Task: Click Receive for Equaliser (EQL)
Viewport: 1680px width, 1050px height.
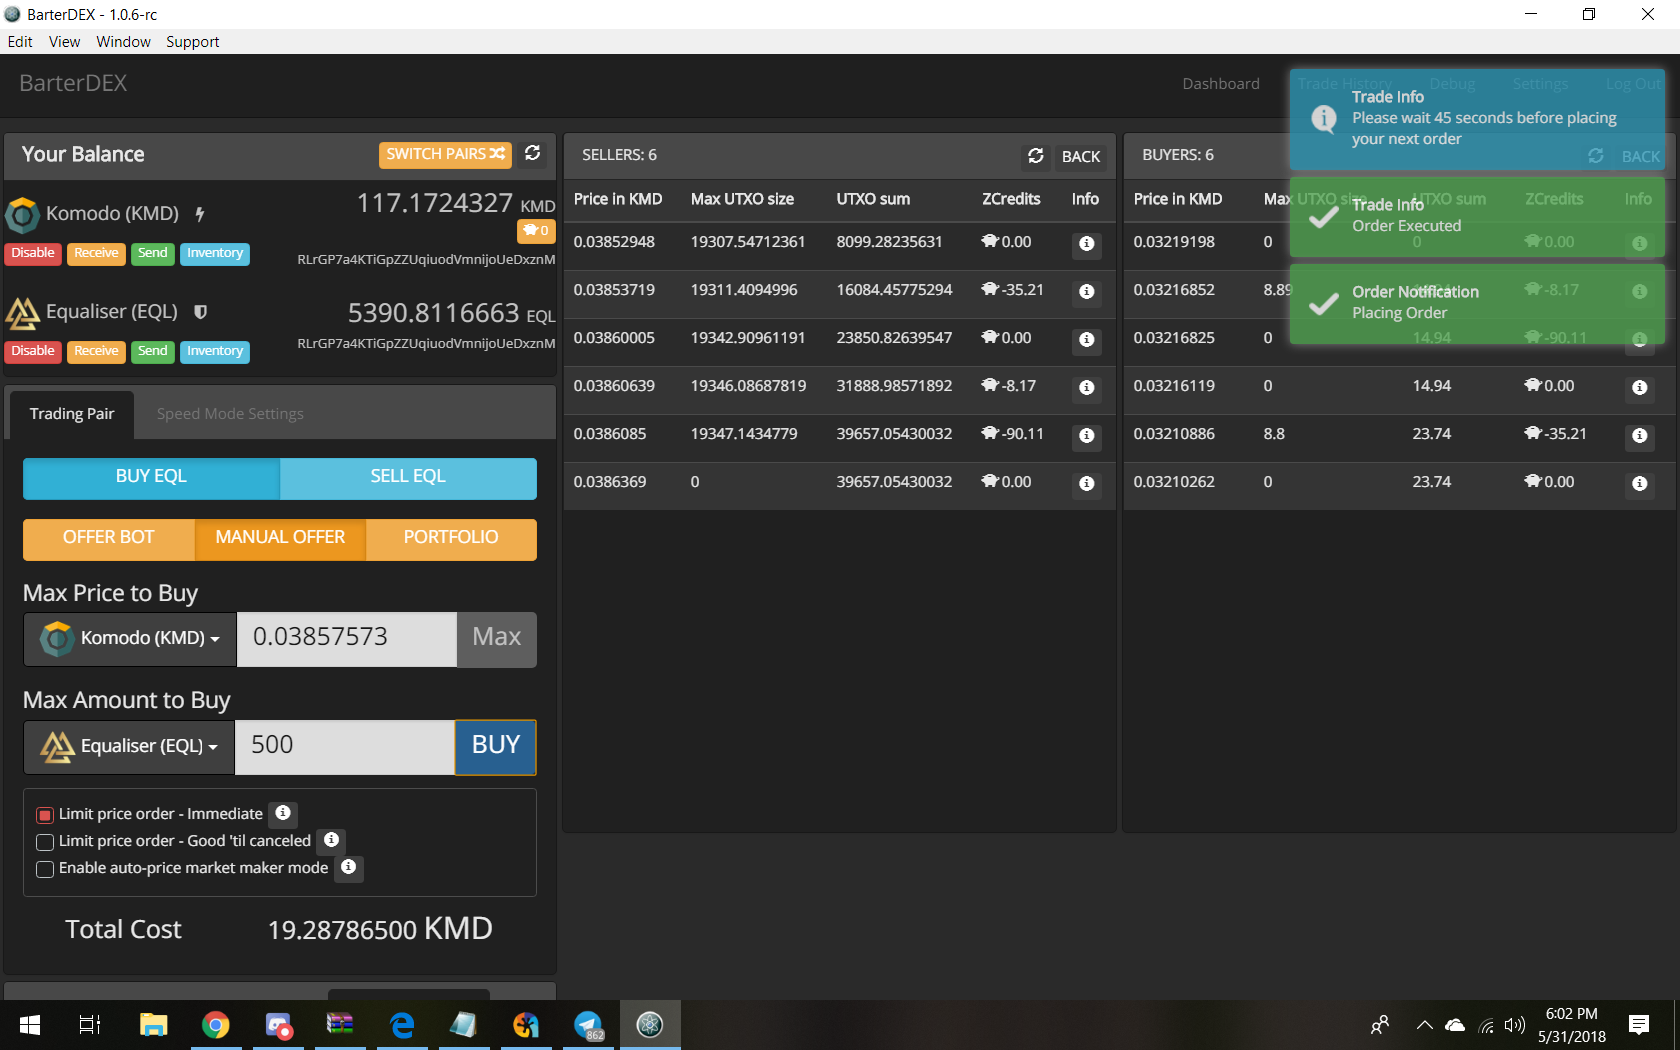Action: [x=96, y=352]
